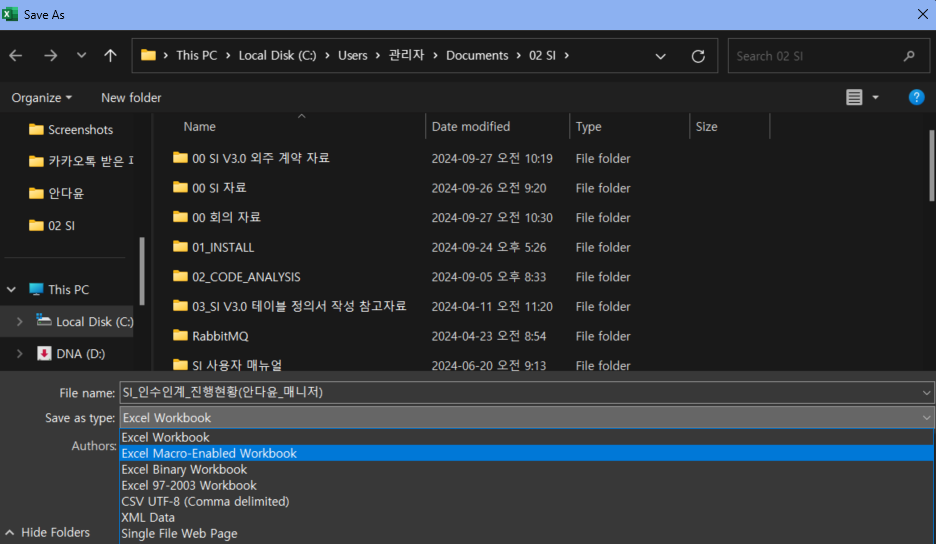Choose XML Data file type
This screenshot has height=544, width=936.
click(x=526, y=518)
